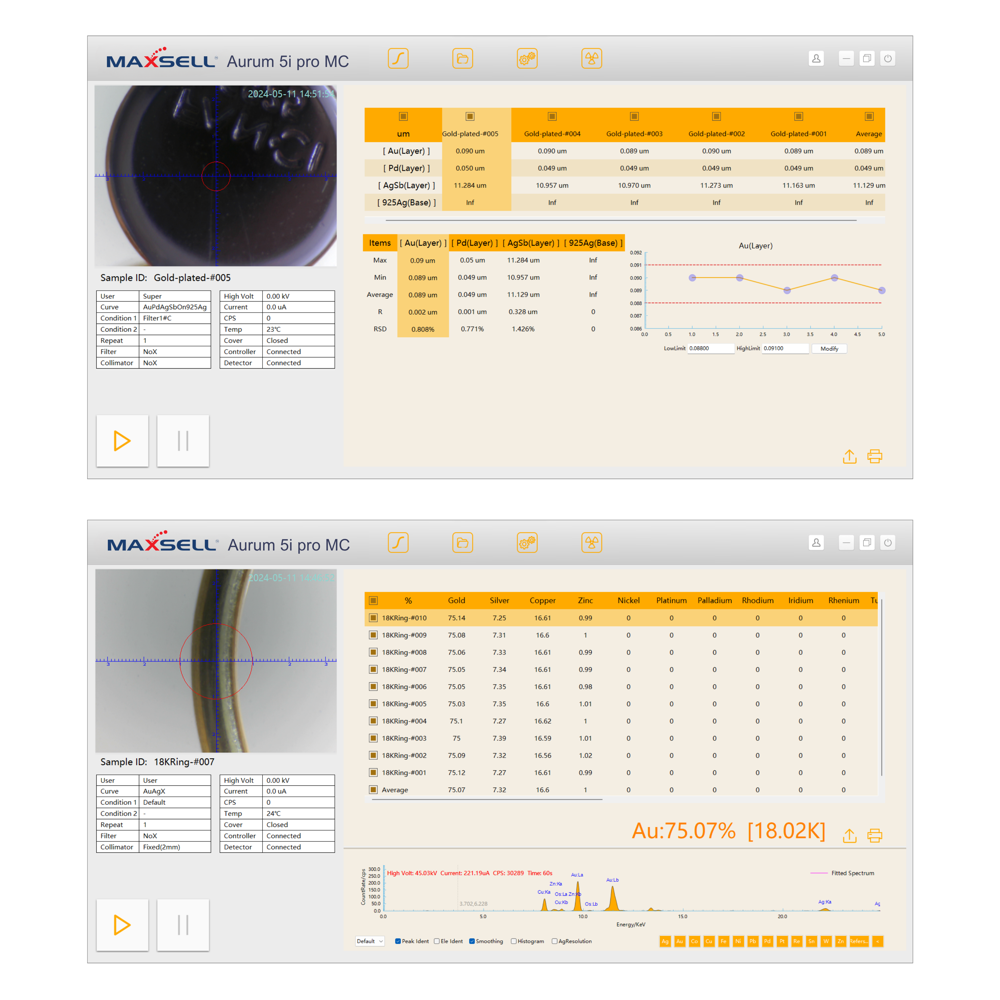Open the file folder icon in toolbar
This screenshot has width=1000, height=1000.
[462, 58]
